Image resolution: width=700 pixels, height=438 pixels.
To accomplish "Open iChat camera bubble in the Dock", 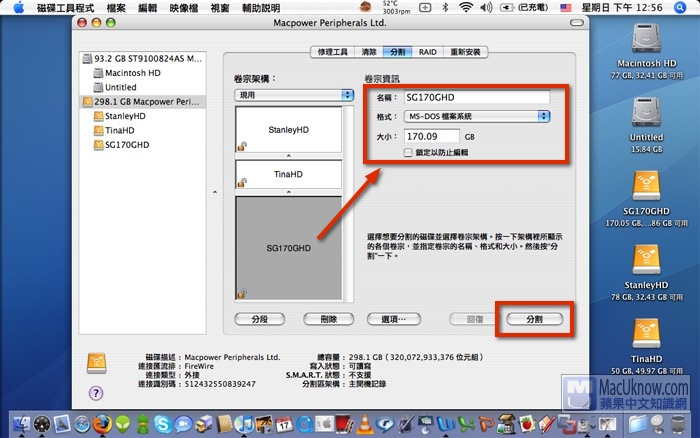I will [183, 424].
